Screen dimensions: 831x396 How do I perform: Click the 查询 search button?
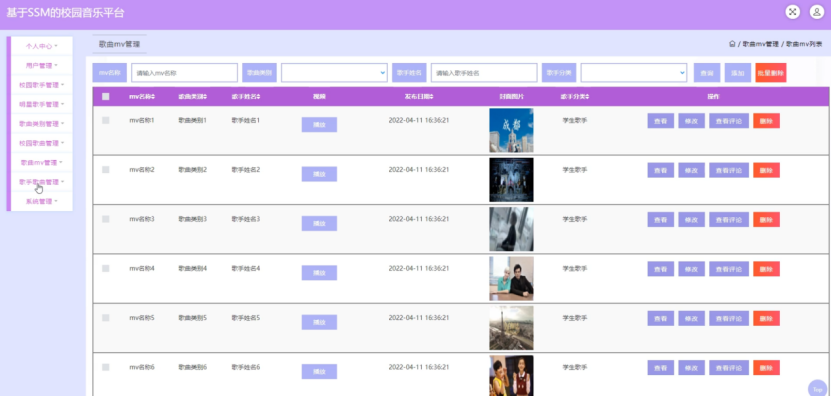pyautogui.click(x=707, y=73)
